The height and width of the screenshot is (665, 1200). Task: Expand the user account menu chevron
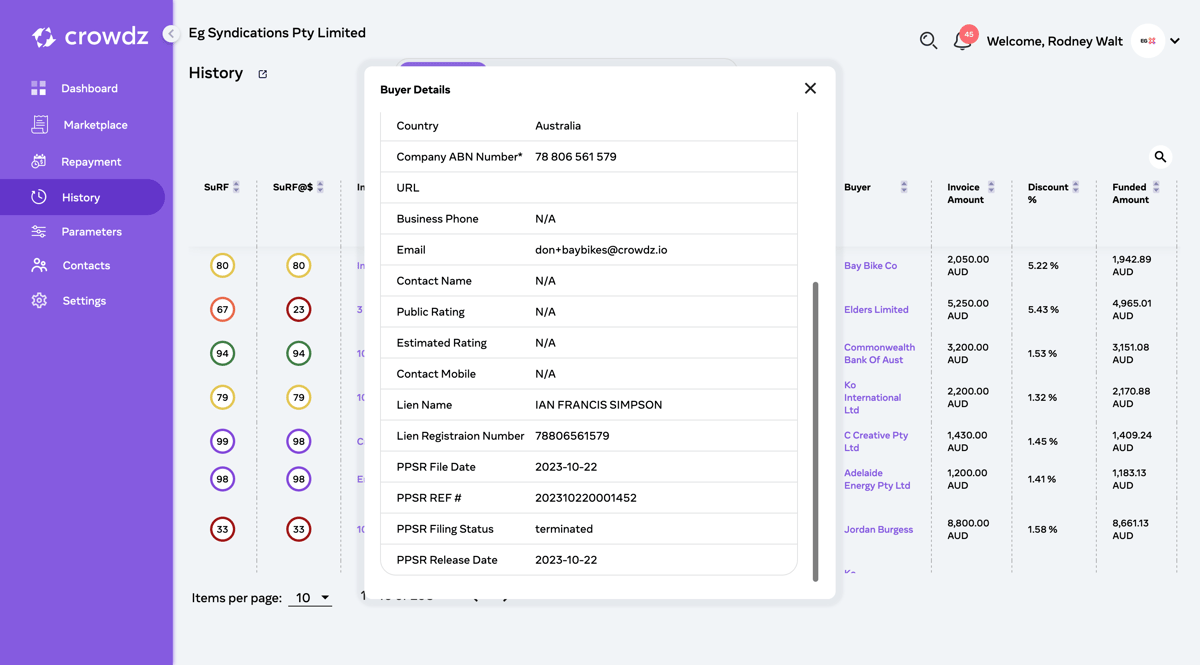point(1175,42)
